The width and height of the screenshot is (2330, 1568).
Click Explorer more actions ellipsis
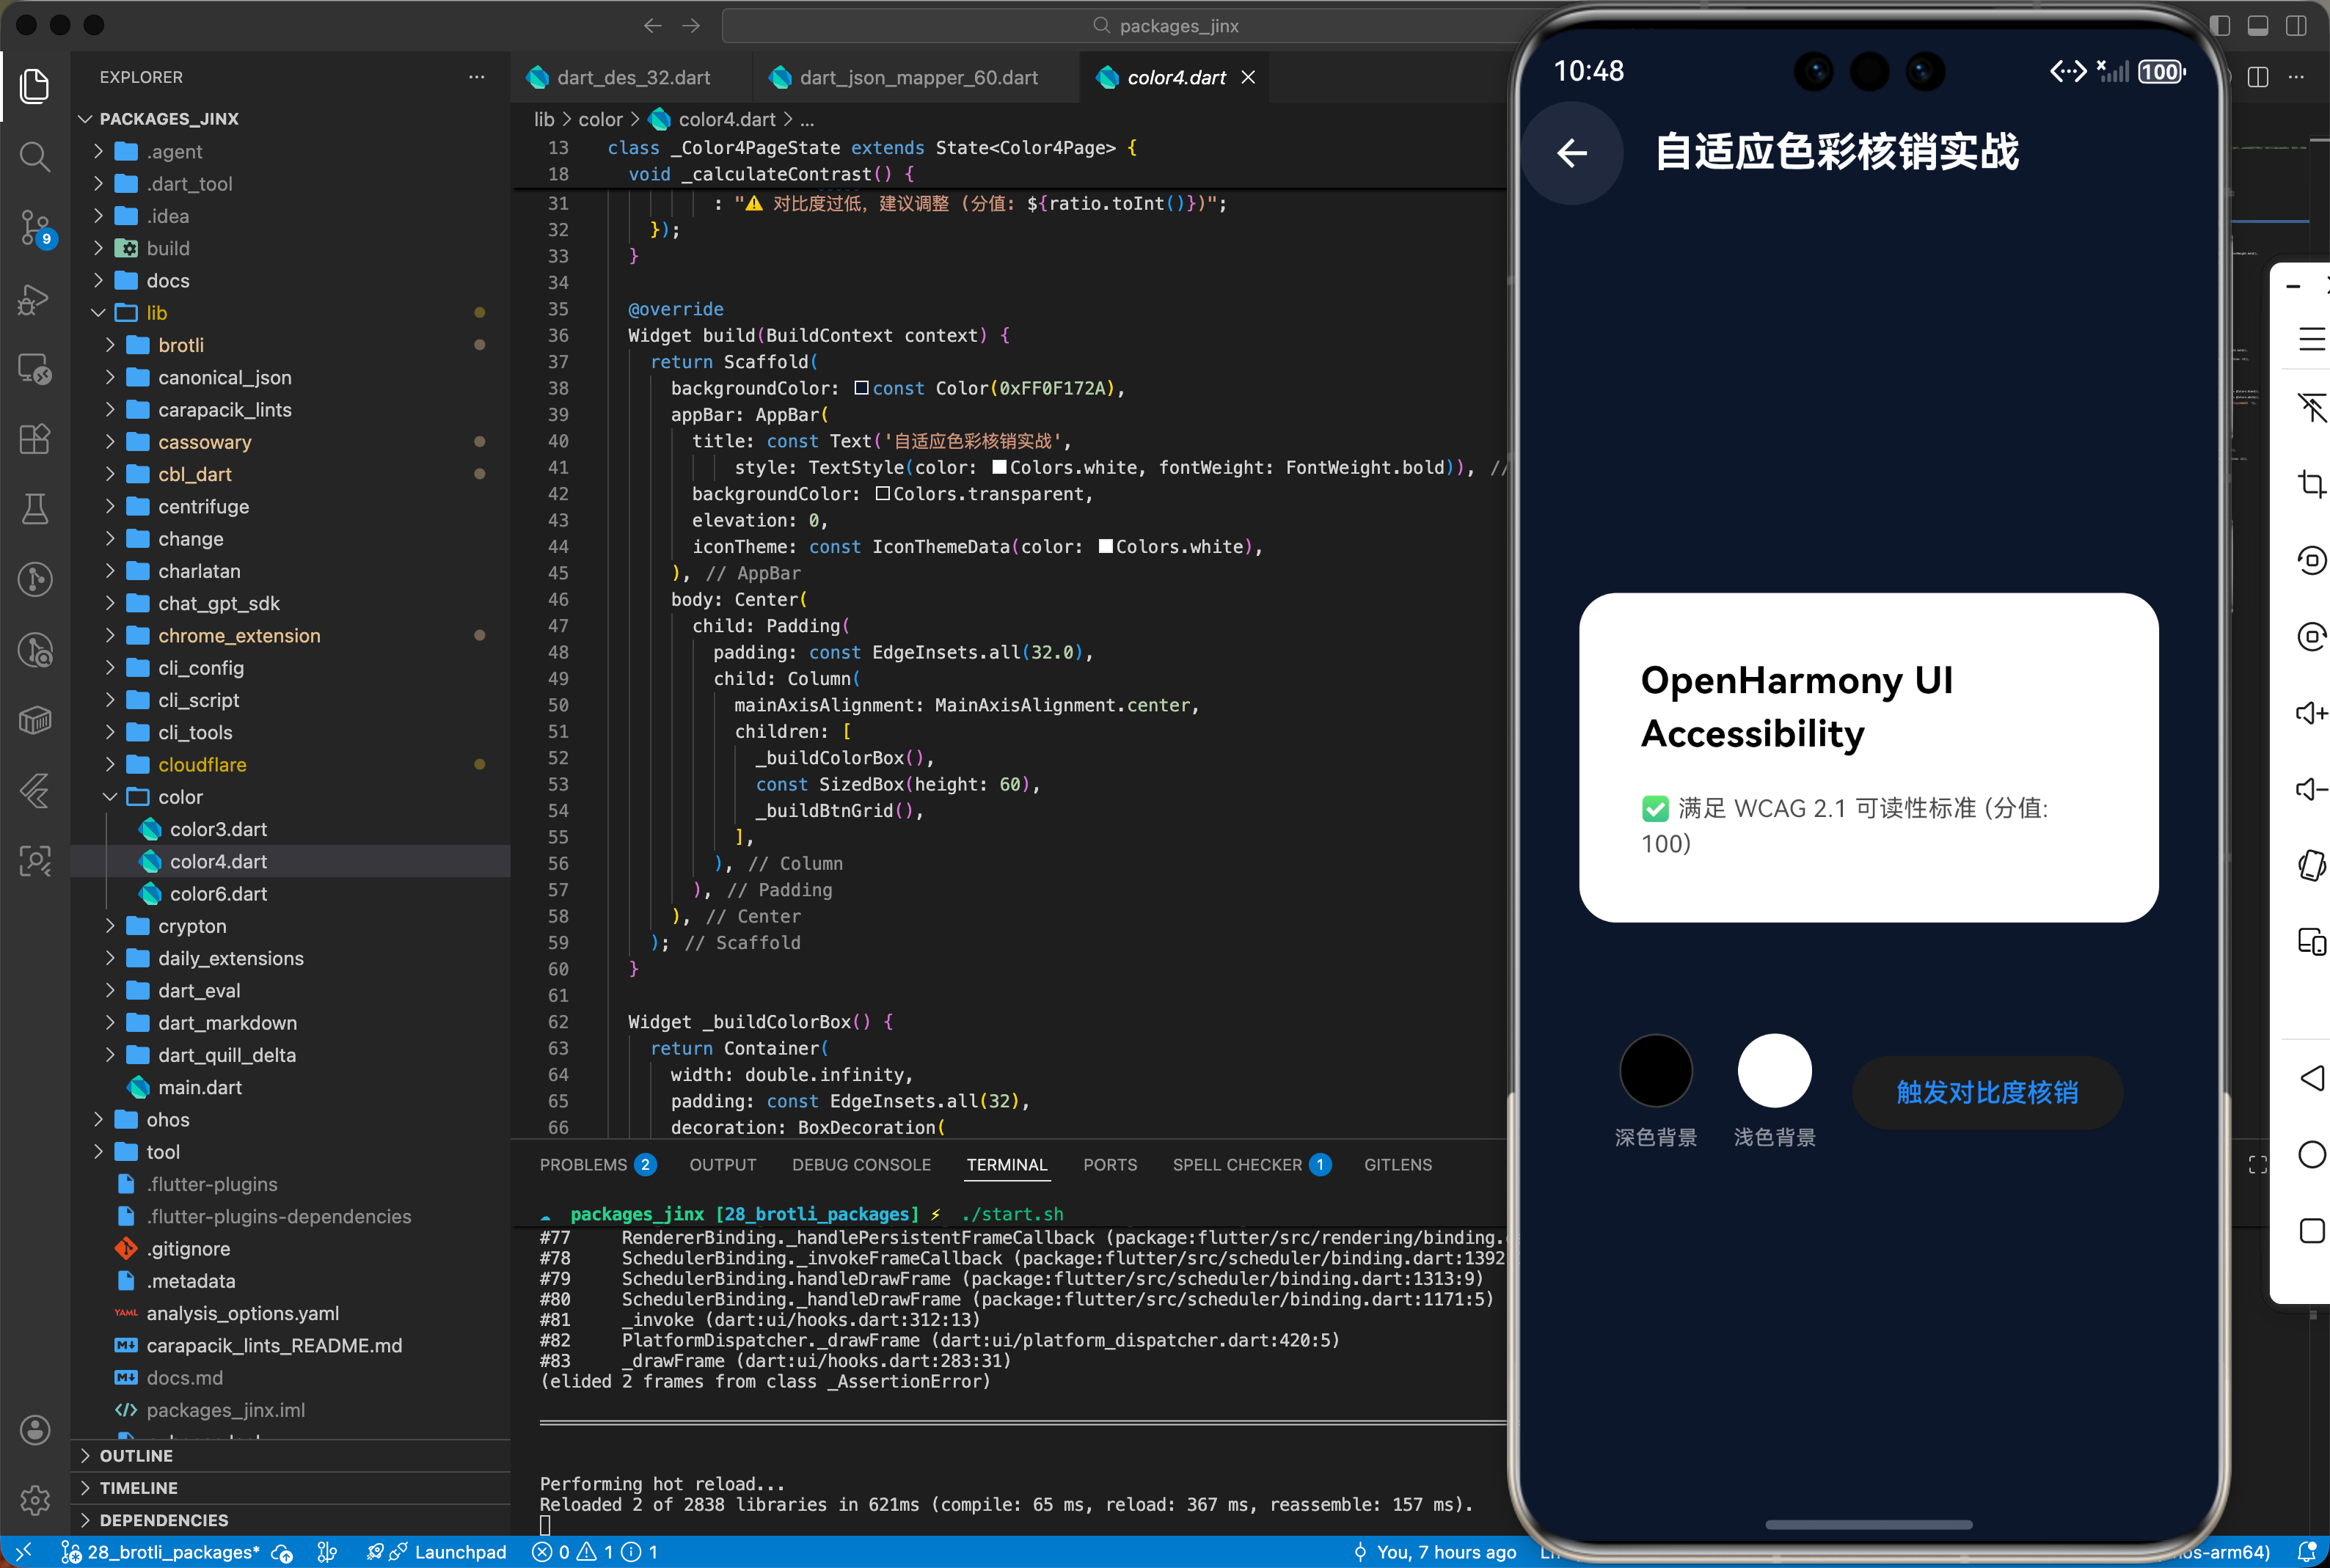point(477,77)
